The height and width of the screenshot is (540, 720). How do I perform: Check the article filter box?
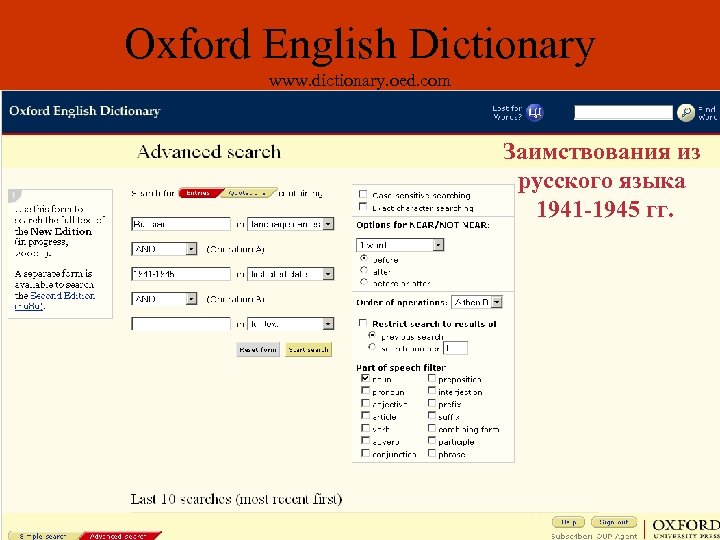point(365,416)
